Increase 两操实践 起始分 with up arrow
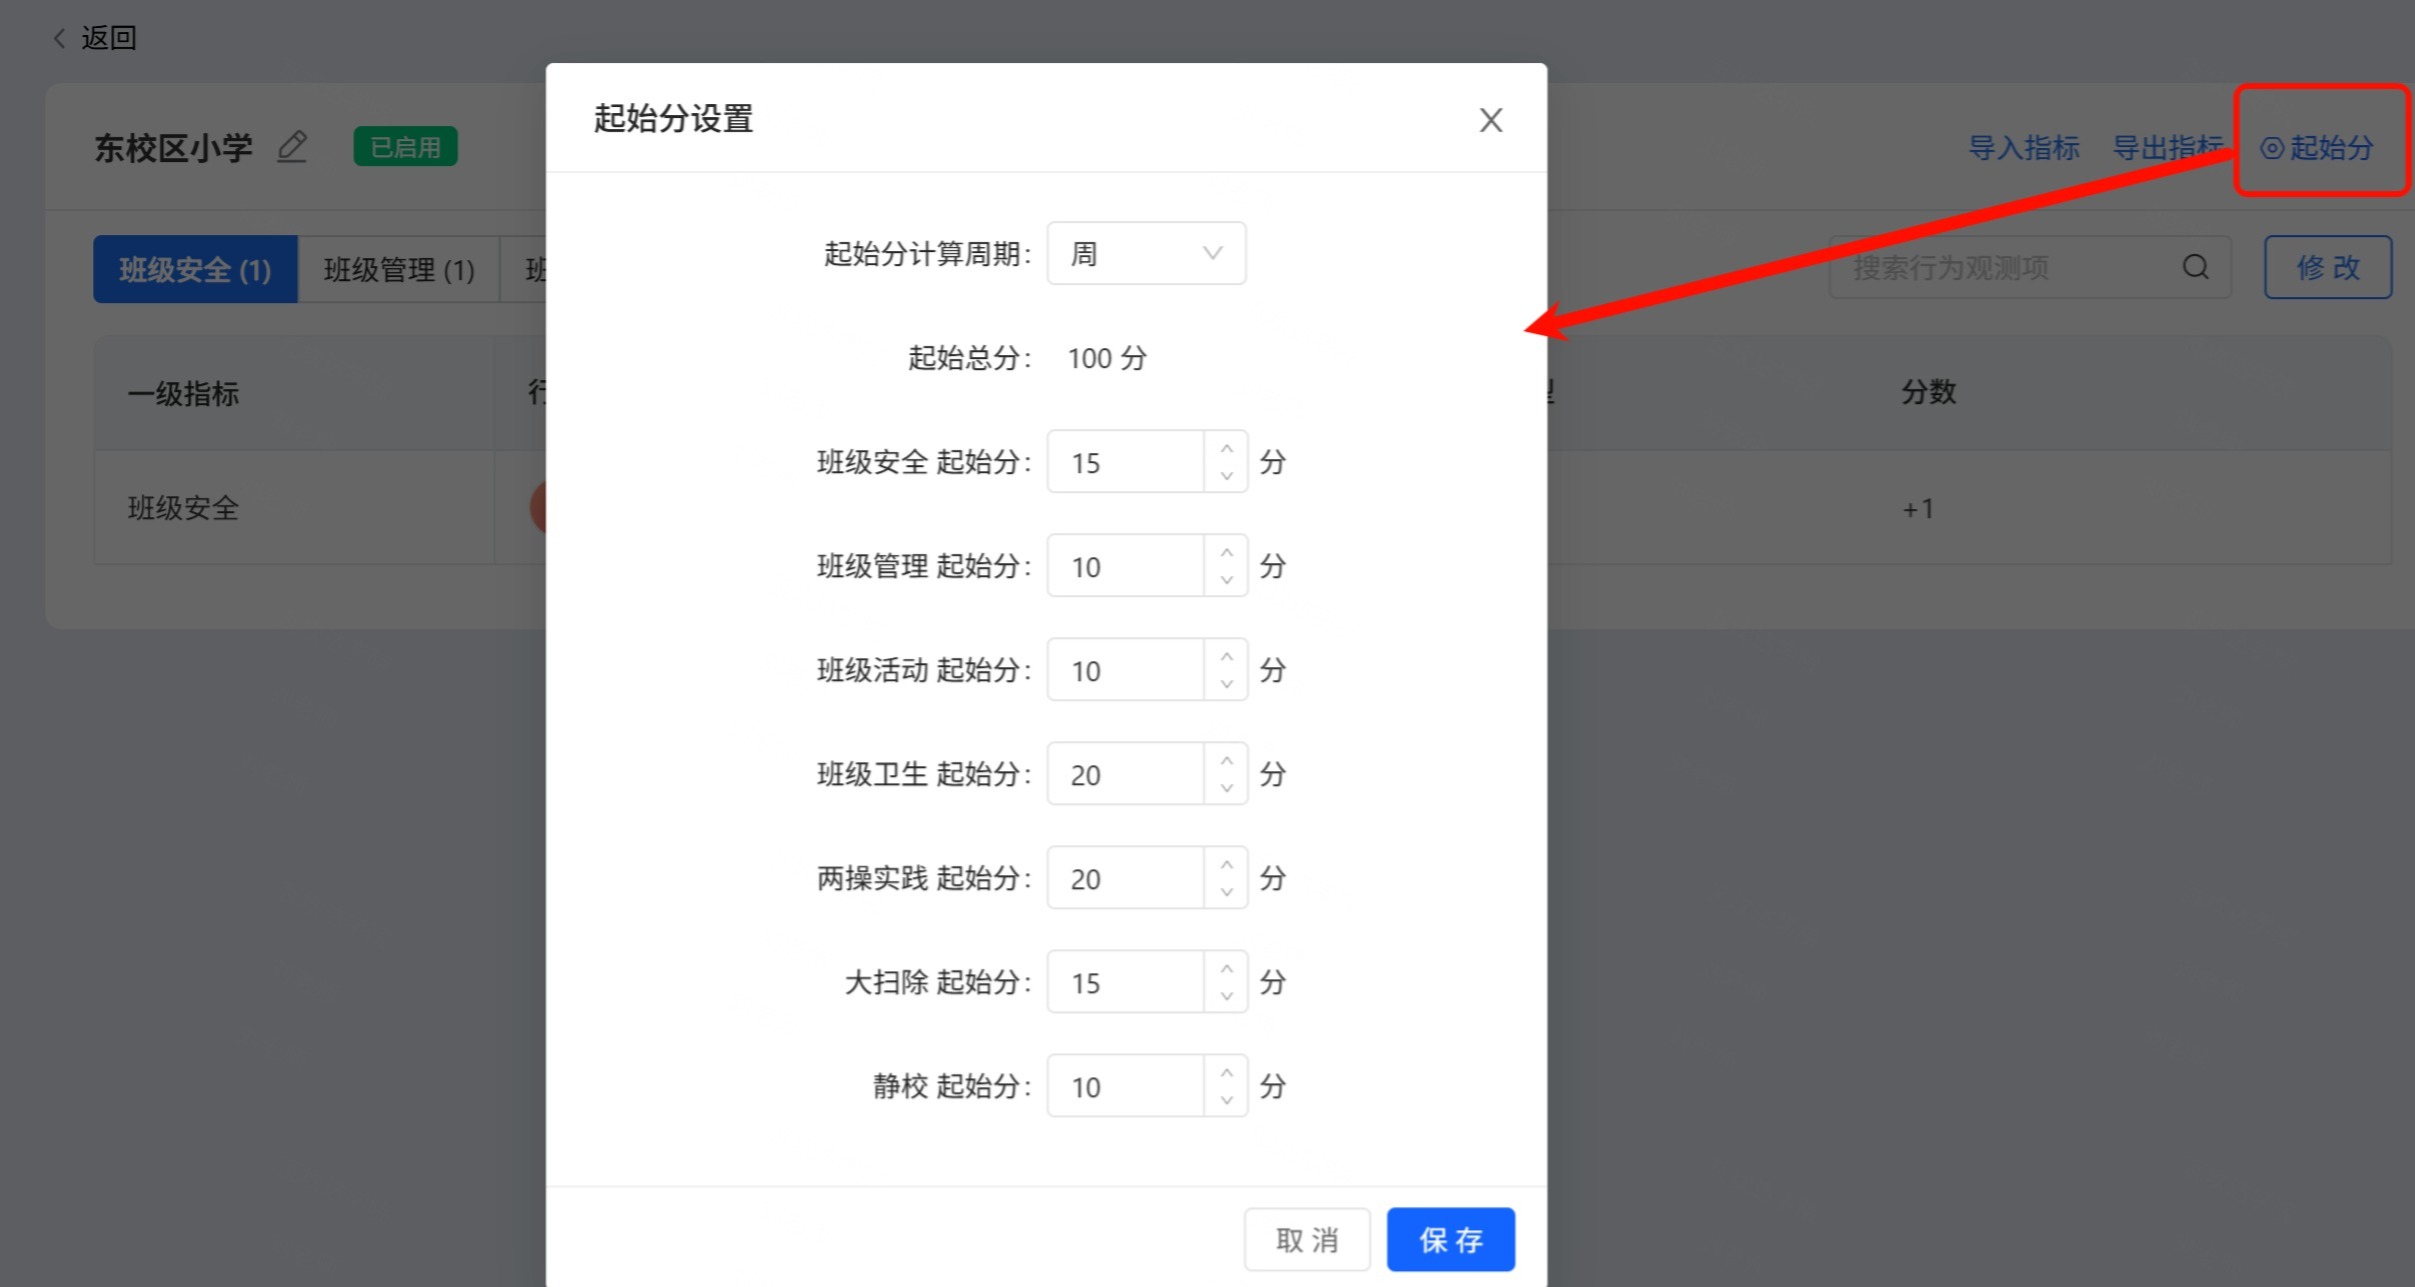Screen dimensions: 2415x1287 pos(1226,864)
